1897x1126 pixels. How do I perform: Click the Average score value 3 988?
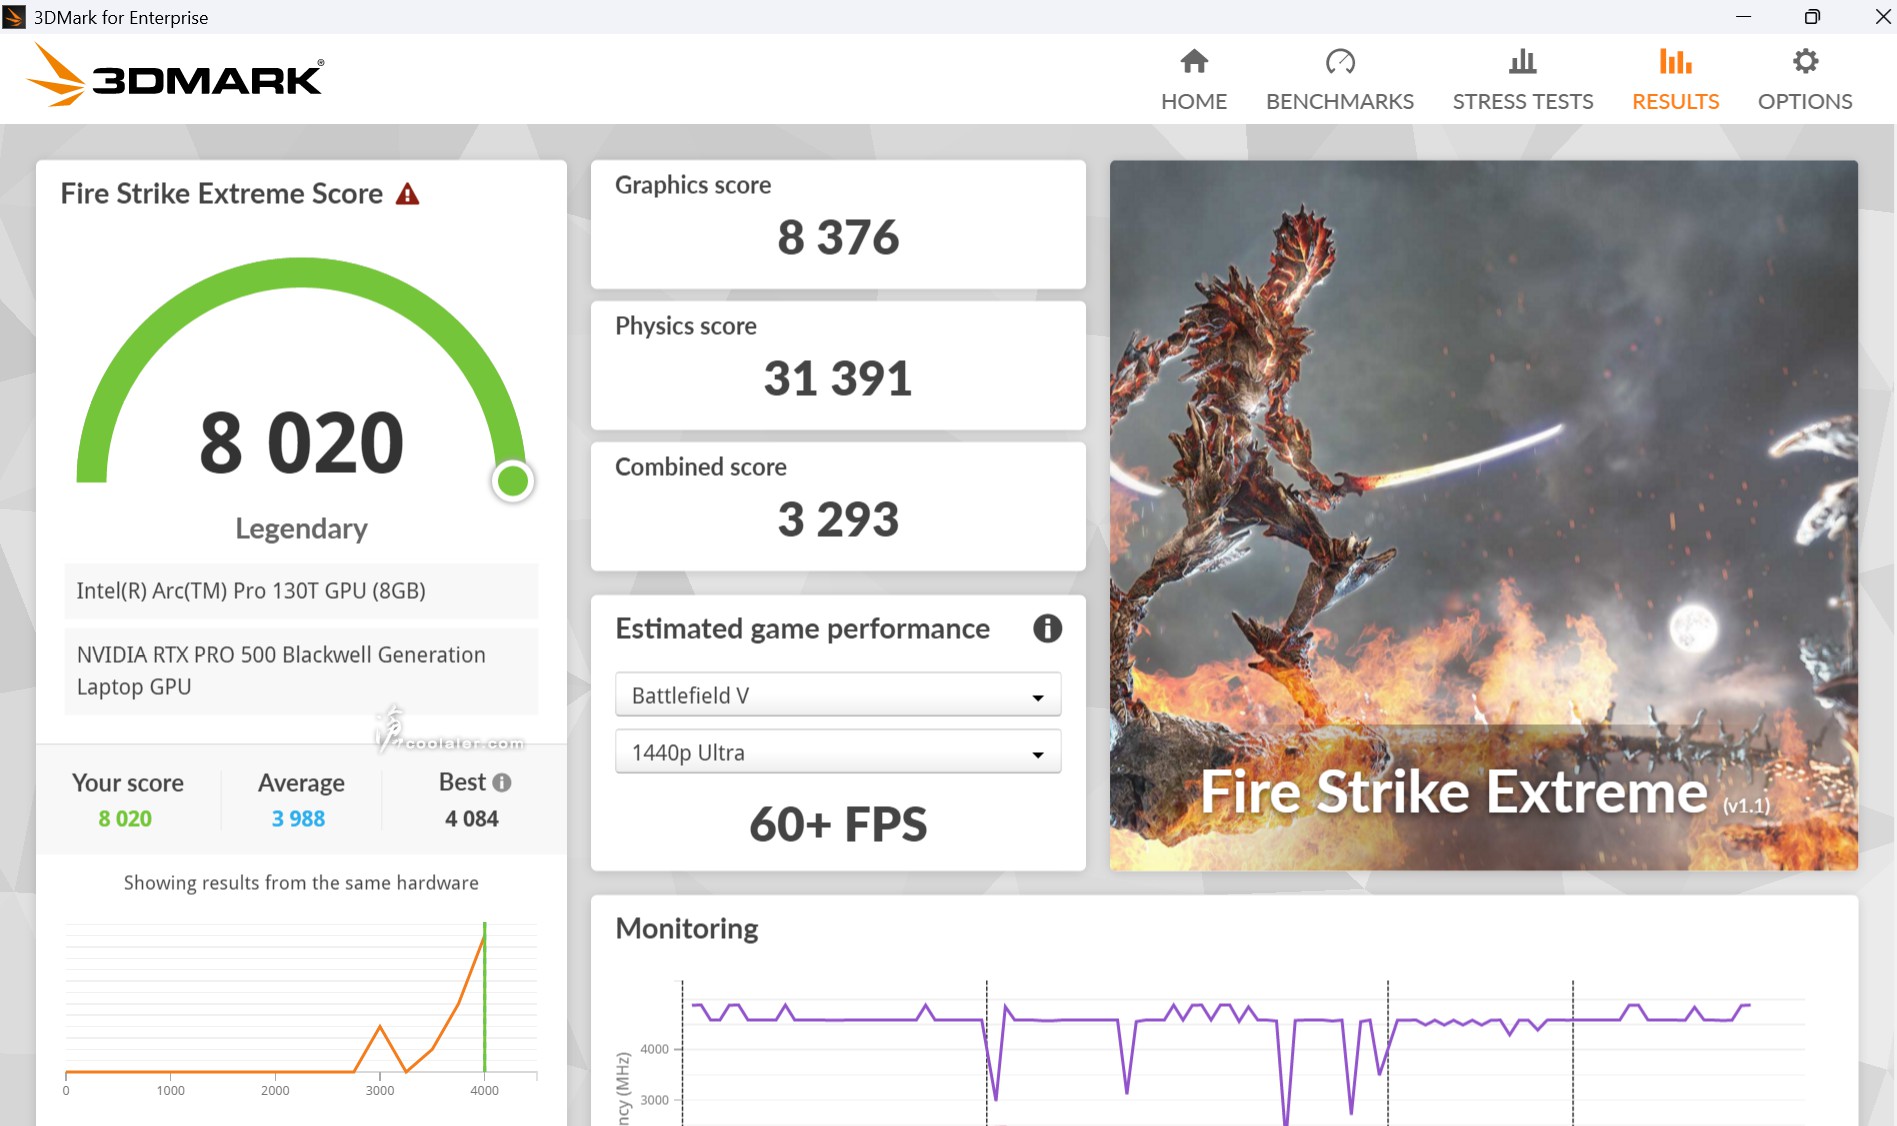tap(298, 819)
